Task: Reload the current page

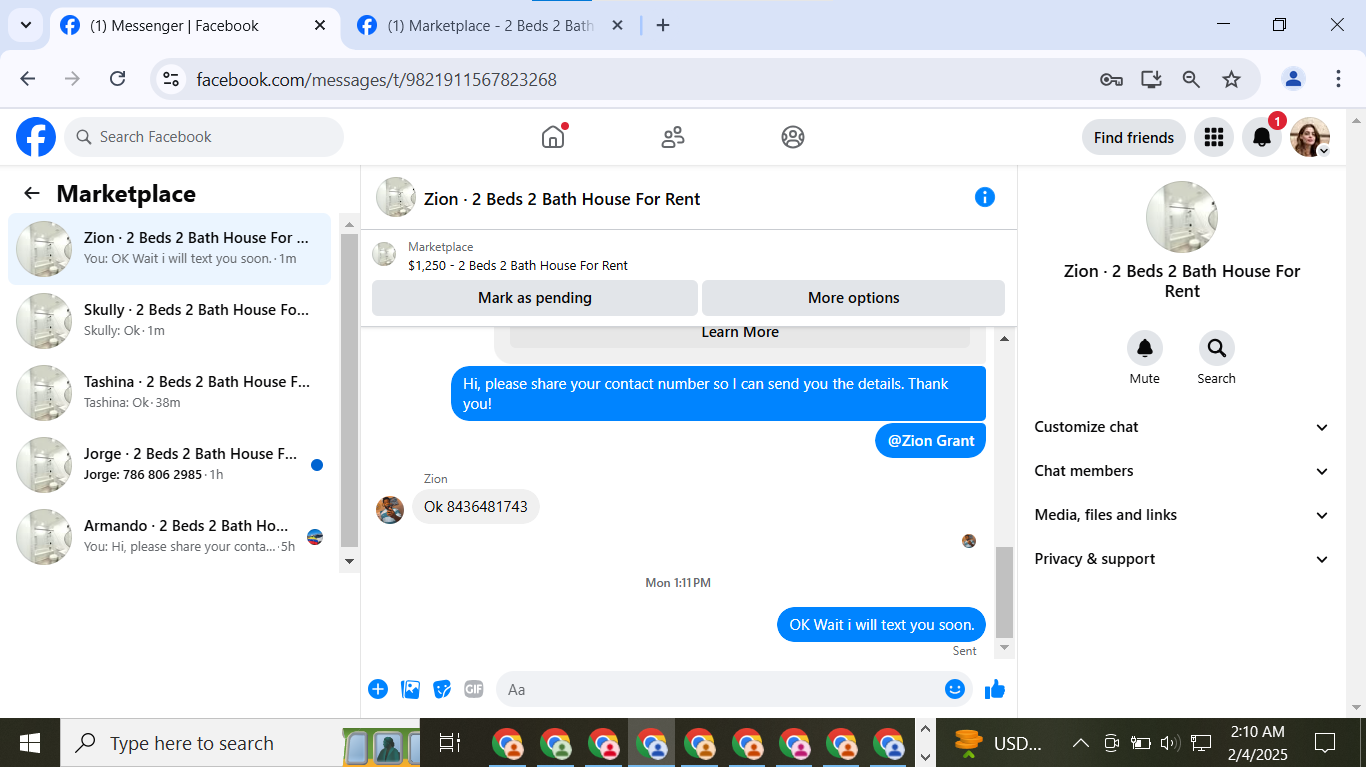Action: tap(117, 79)
